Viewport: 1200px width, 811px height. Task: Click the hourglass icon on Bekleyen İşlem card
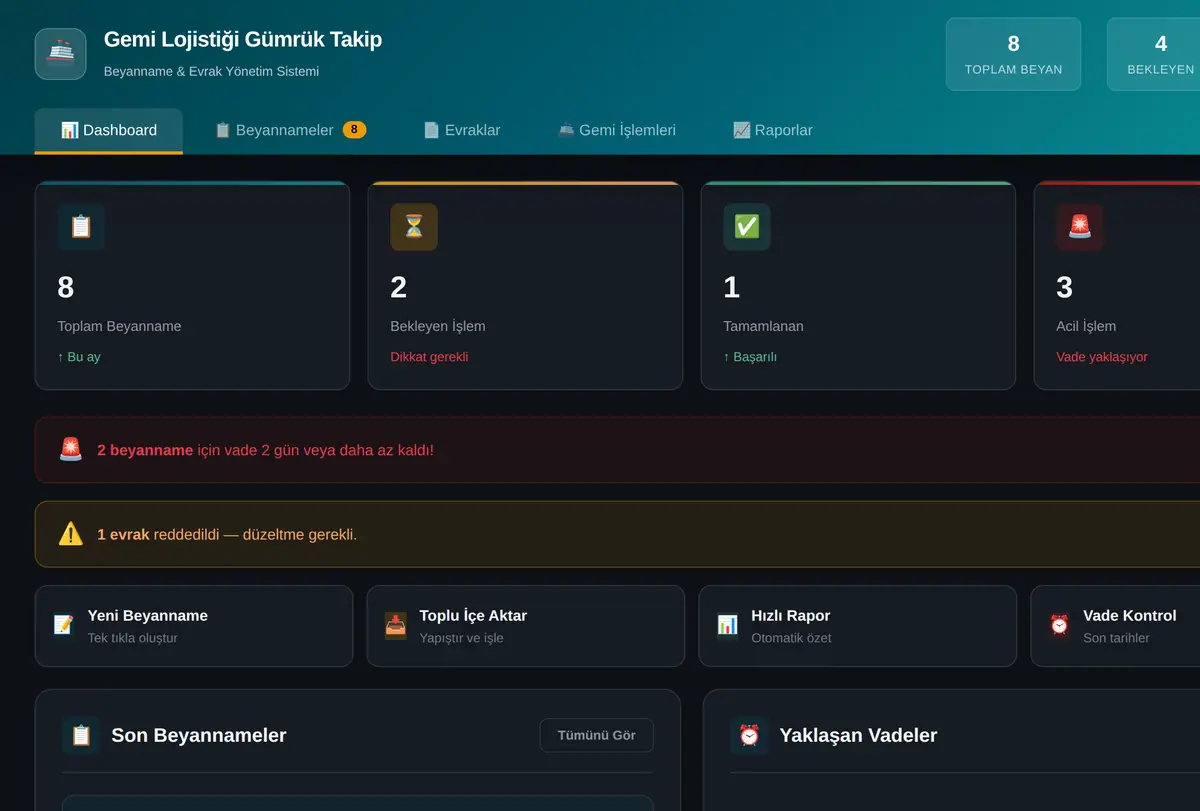click(x=414, y=227)
